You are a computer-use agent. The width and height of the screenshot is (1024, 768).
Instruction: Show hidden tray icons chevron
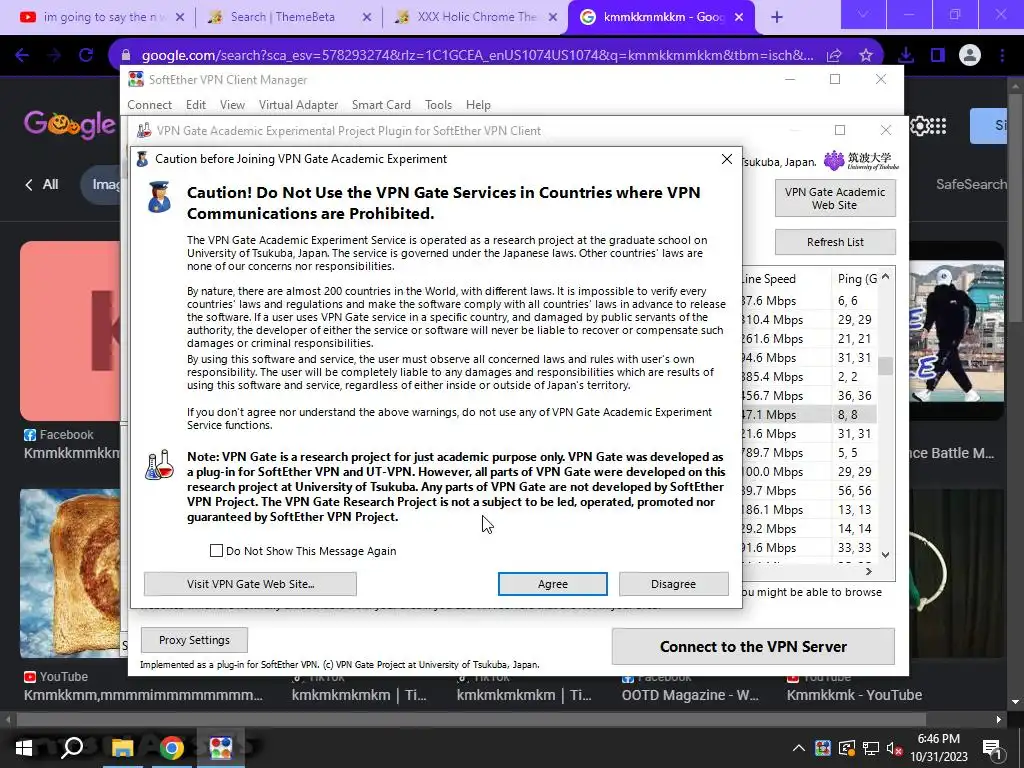tap(798, 748)
